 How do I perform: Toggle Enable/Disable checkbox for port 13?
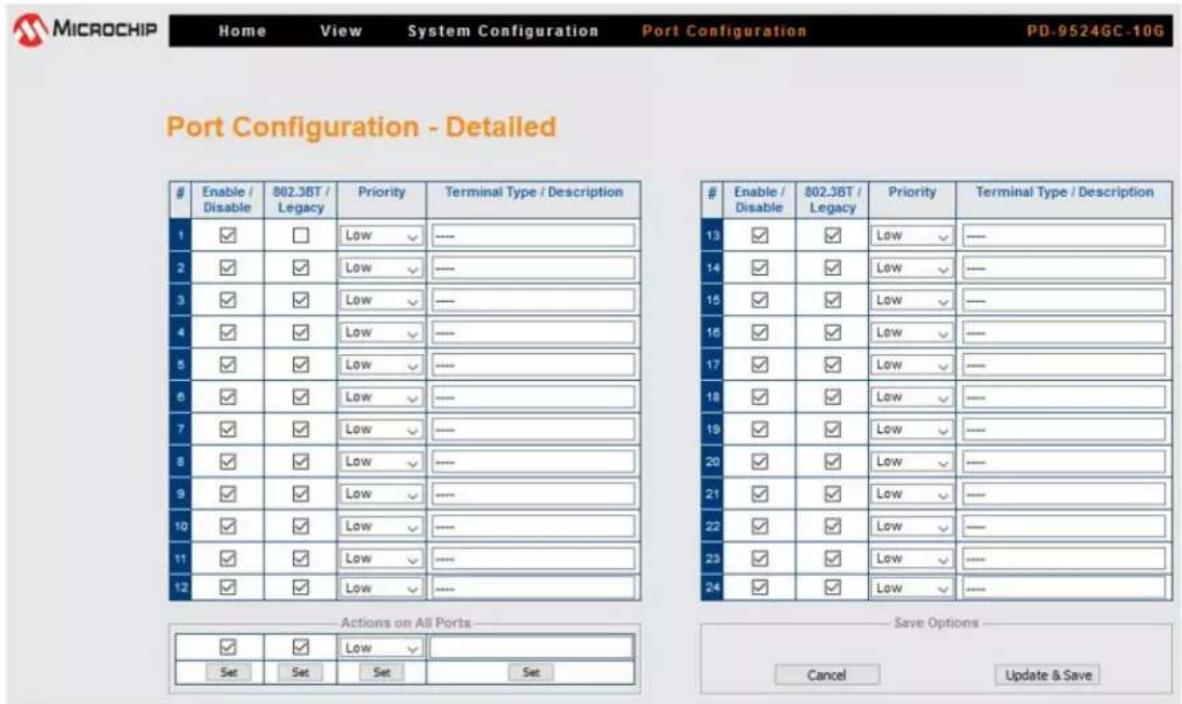point(760,235)
